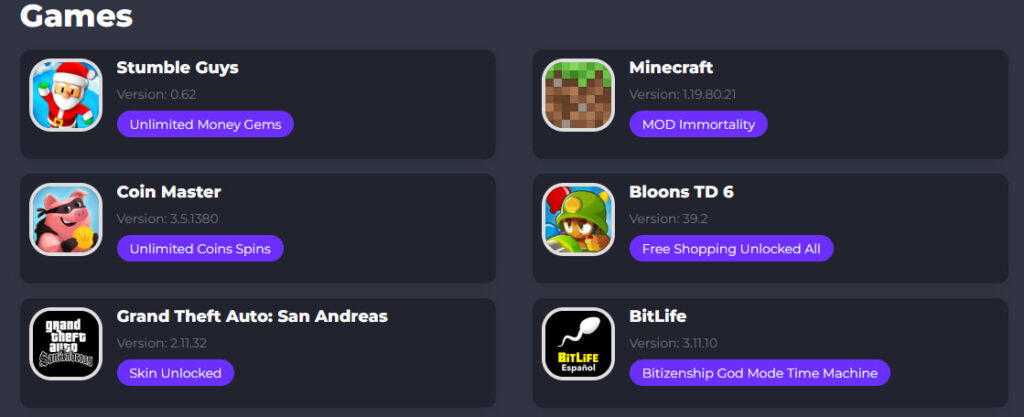Open the Bloons TD 6 title link
The width and height of the screenshot is (1024, 417).
(681, 192)
